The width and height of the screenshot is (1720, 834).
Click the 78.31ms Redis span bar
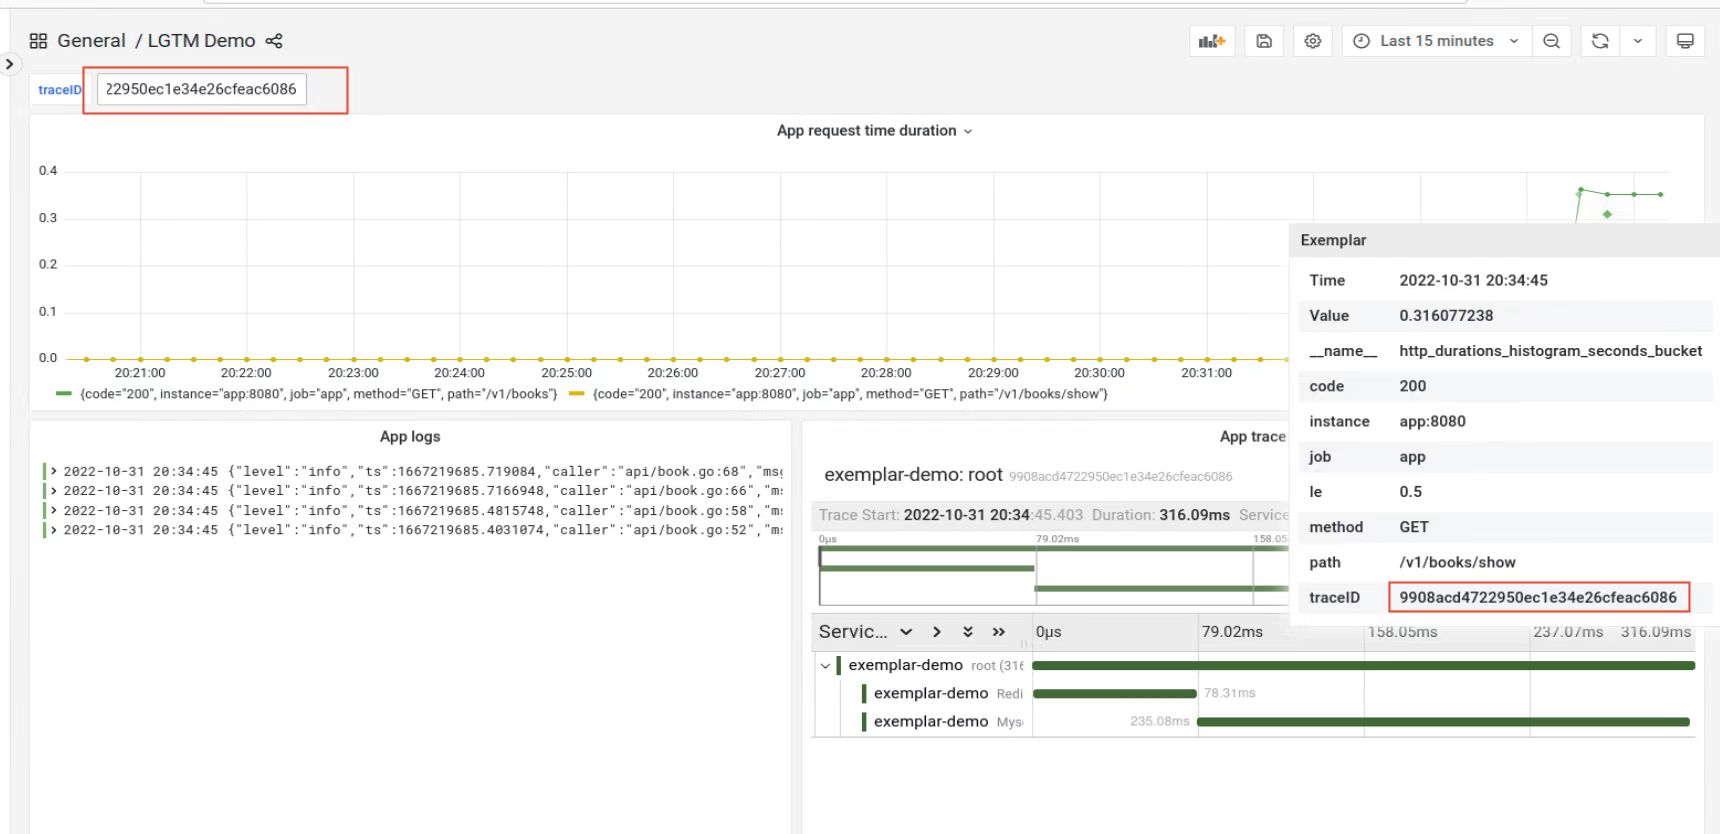(1115, 693)
